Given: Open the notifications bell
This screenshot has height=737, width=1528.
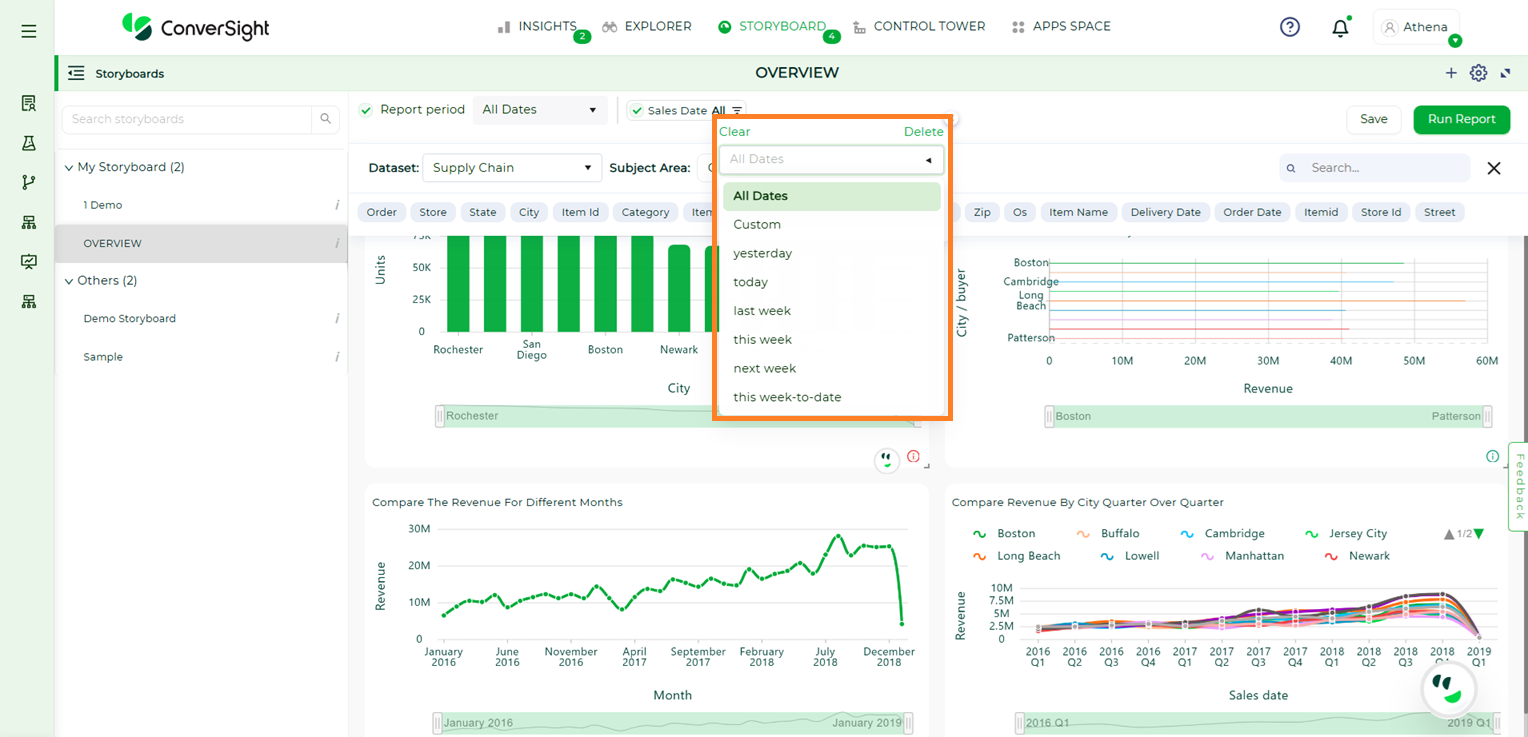Looking at the screenshot, I should tap(1341, 28).
